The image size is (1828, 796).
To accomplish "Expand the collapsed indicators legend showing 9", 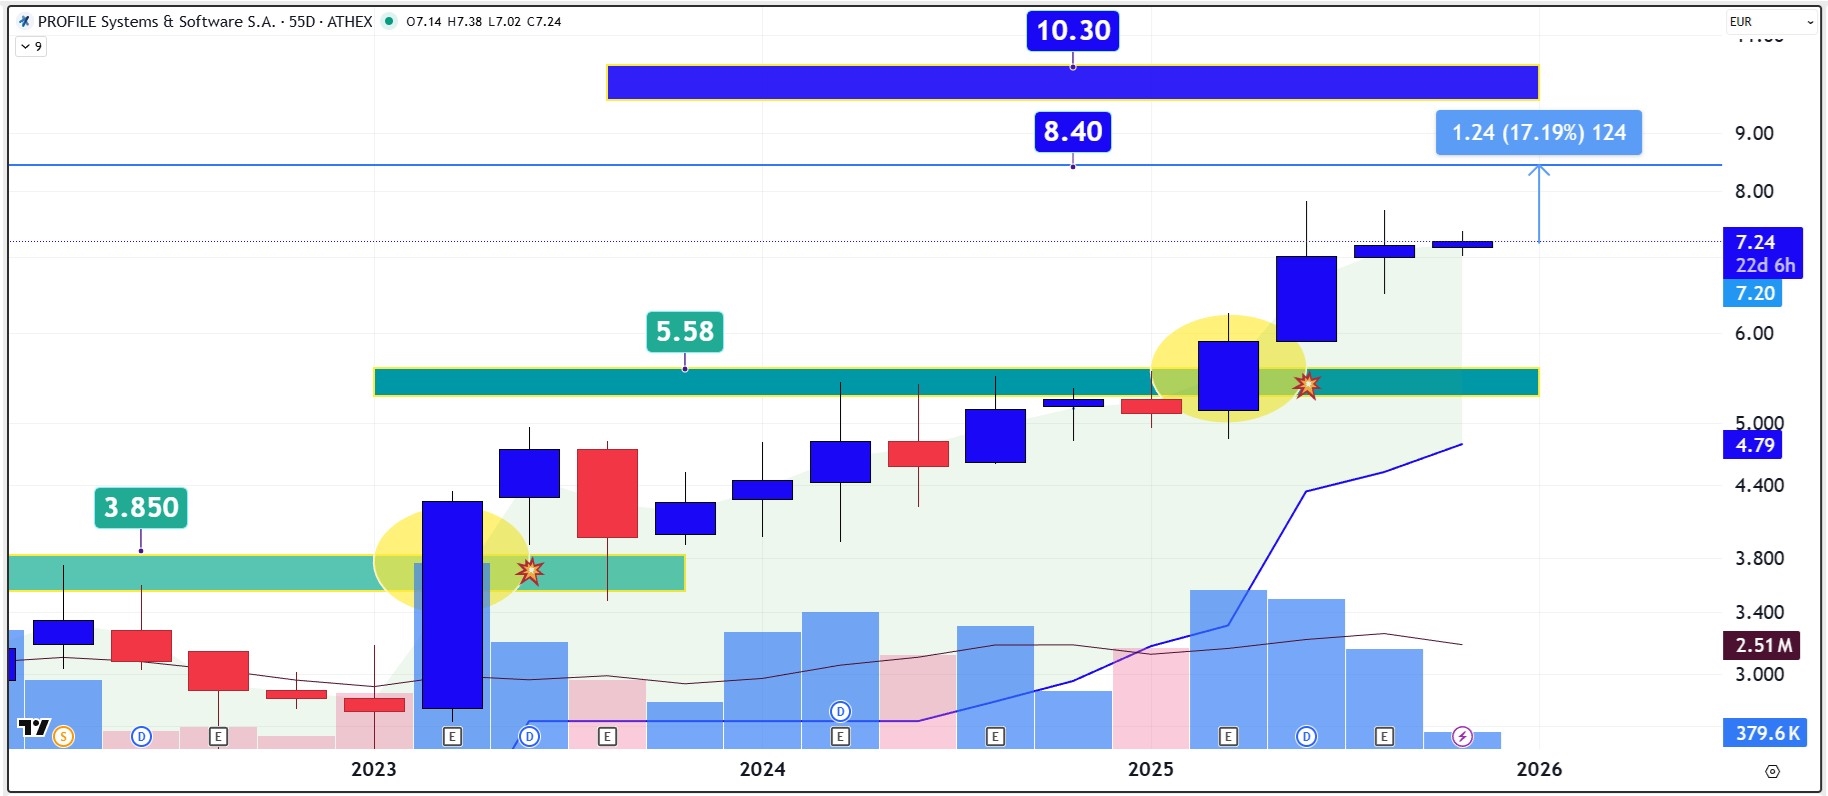I will (31, 46).
